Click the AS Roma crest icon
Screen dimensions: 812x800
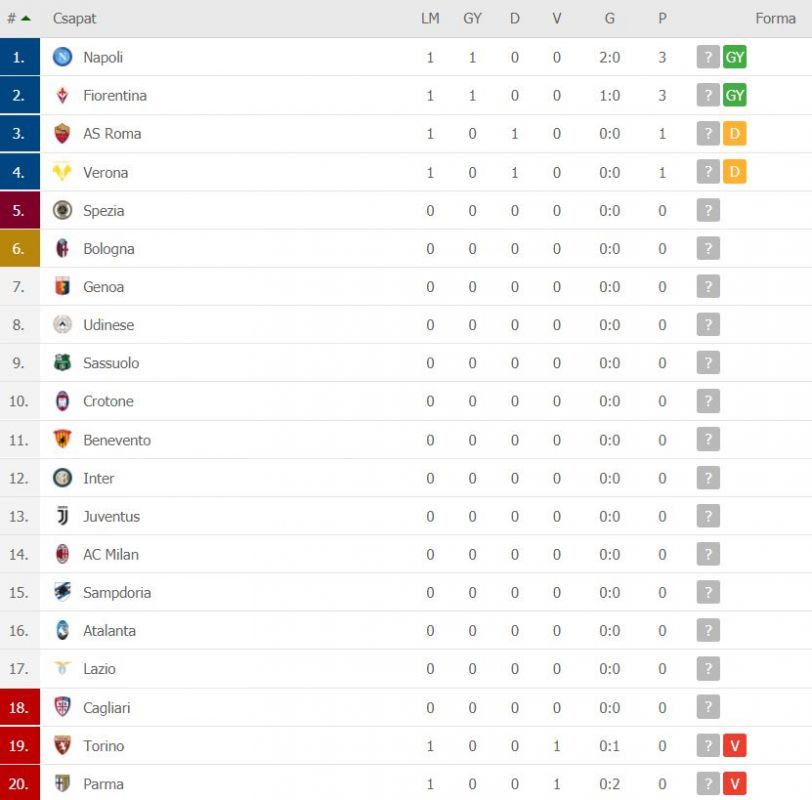click(x=63, y=134)
